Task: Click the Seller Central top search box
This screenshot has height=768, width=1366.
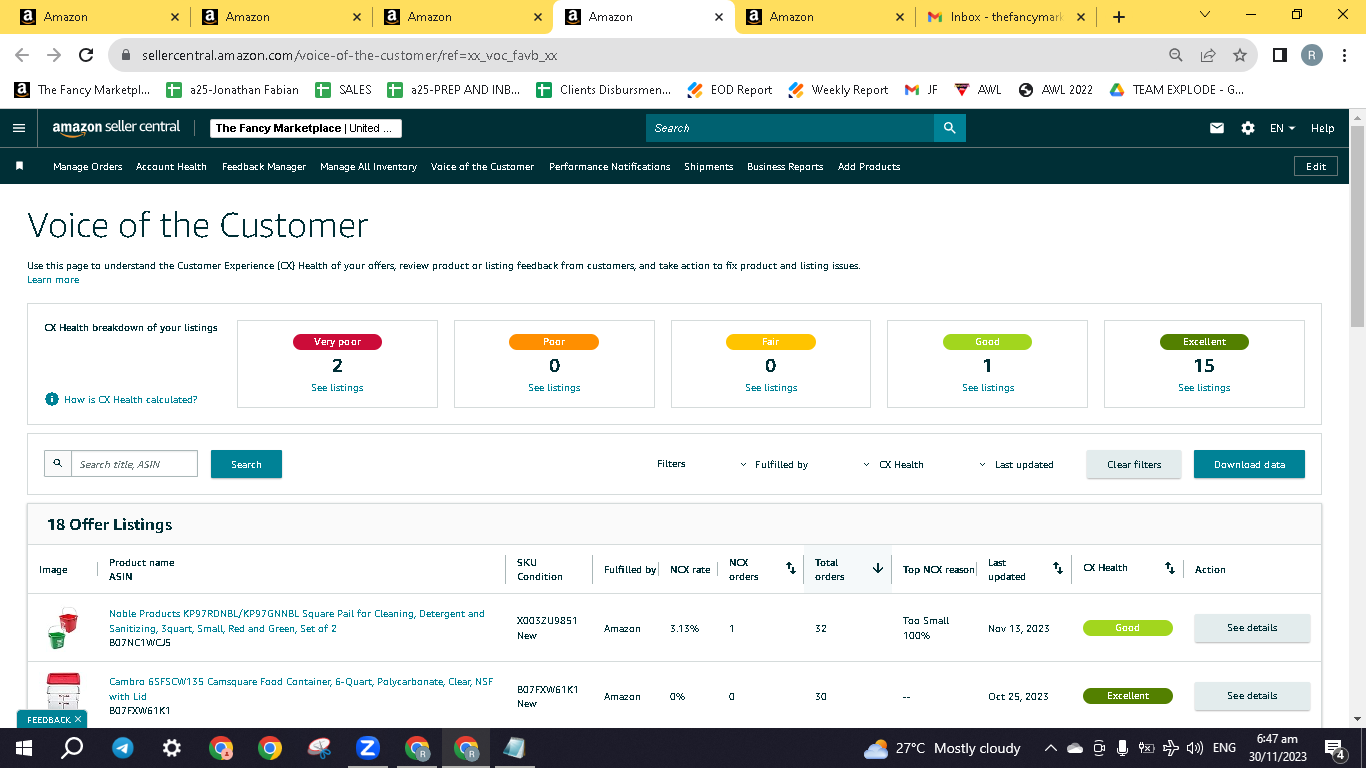Action: pyautogui.click(x=790, y=128)
